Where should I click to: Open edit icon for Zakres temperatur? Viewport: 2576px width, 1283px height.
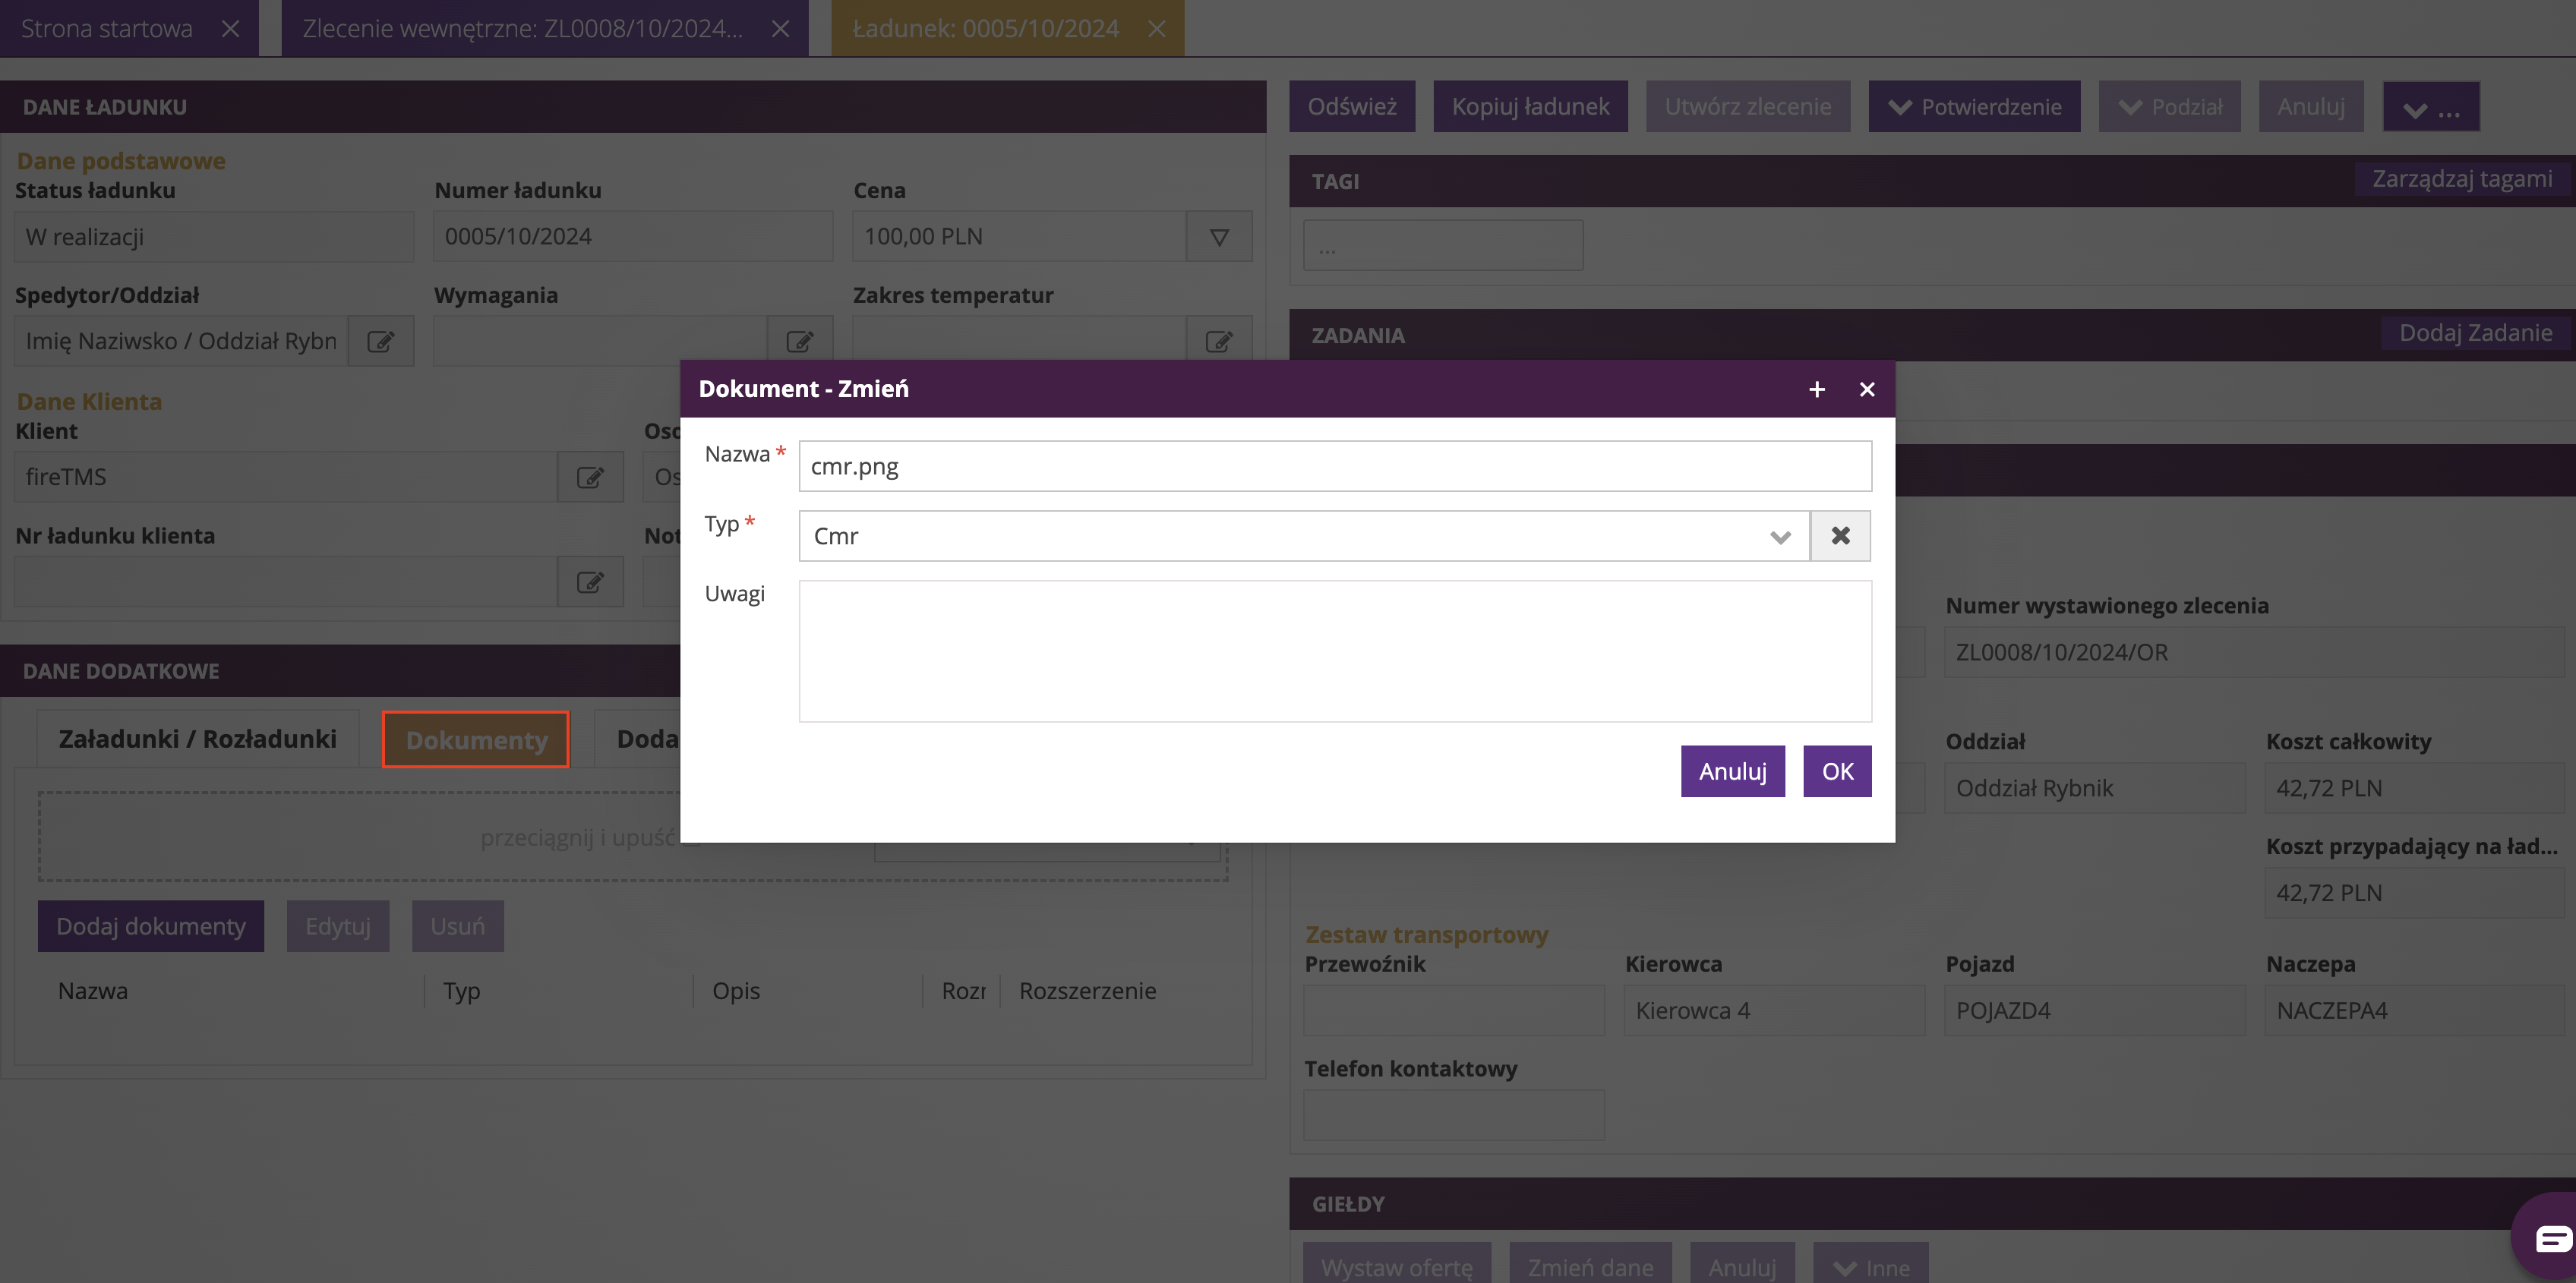point(1218,342)
